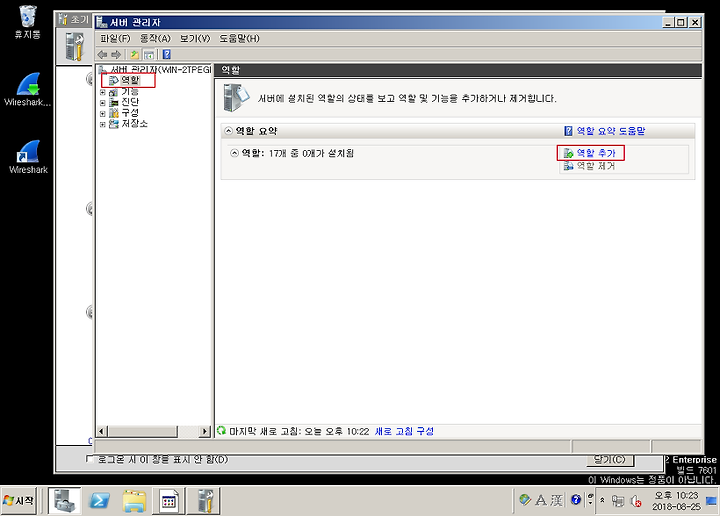The image size is (720, 516).
Task: Open PowerShell from the taskbar
Action: [99, 500]
